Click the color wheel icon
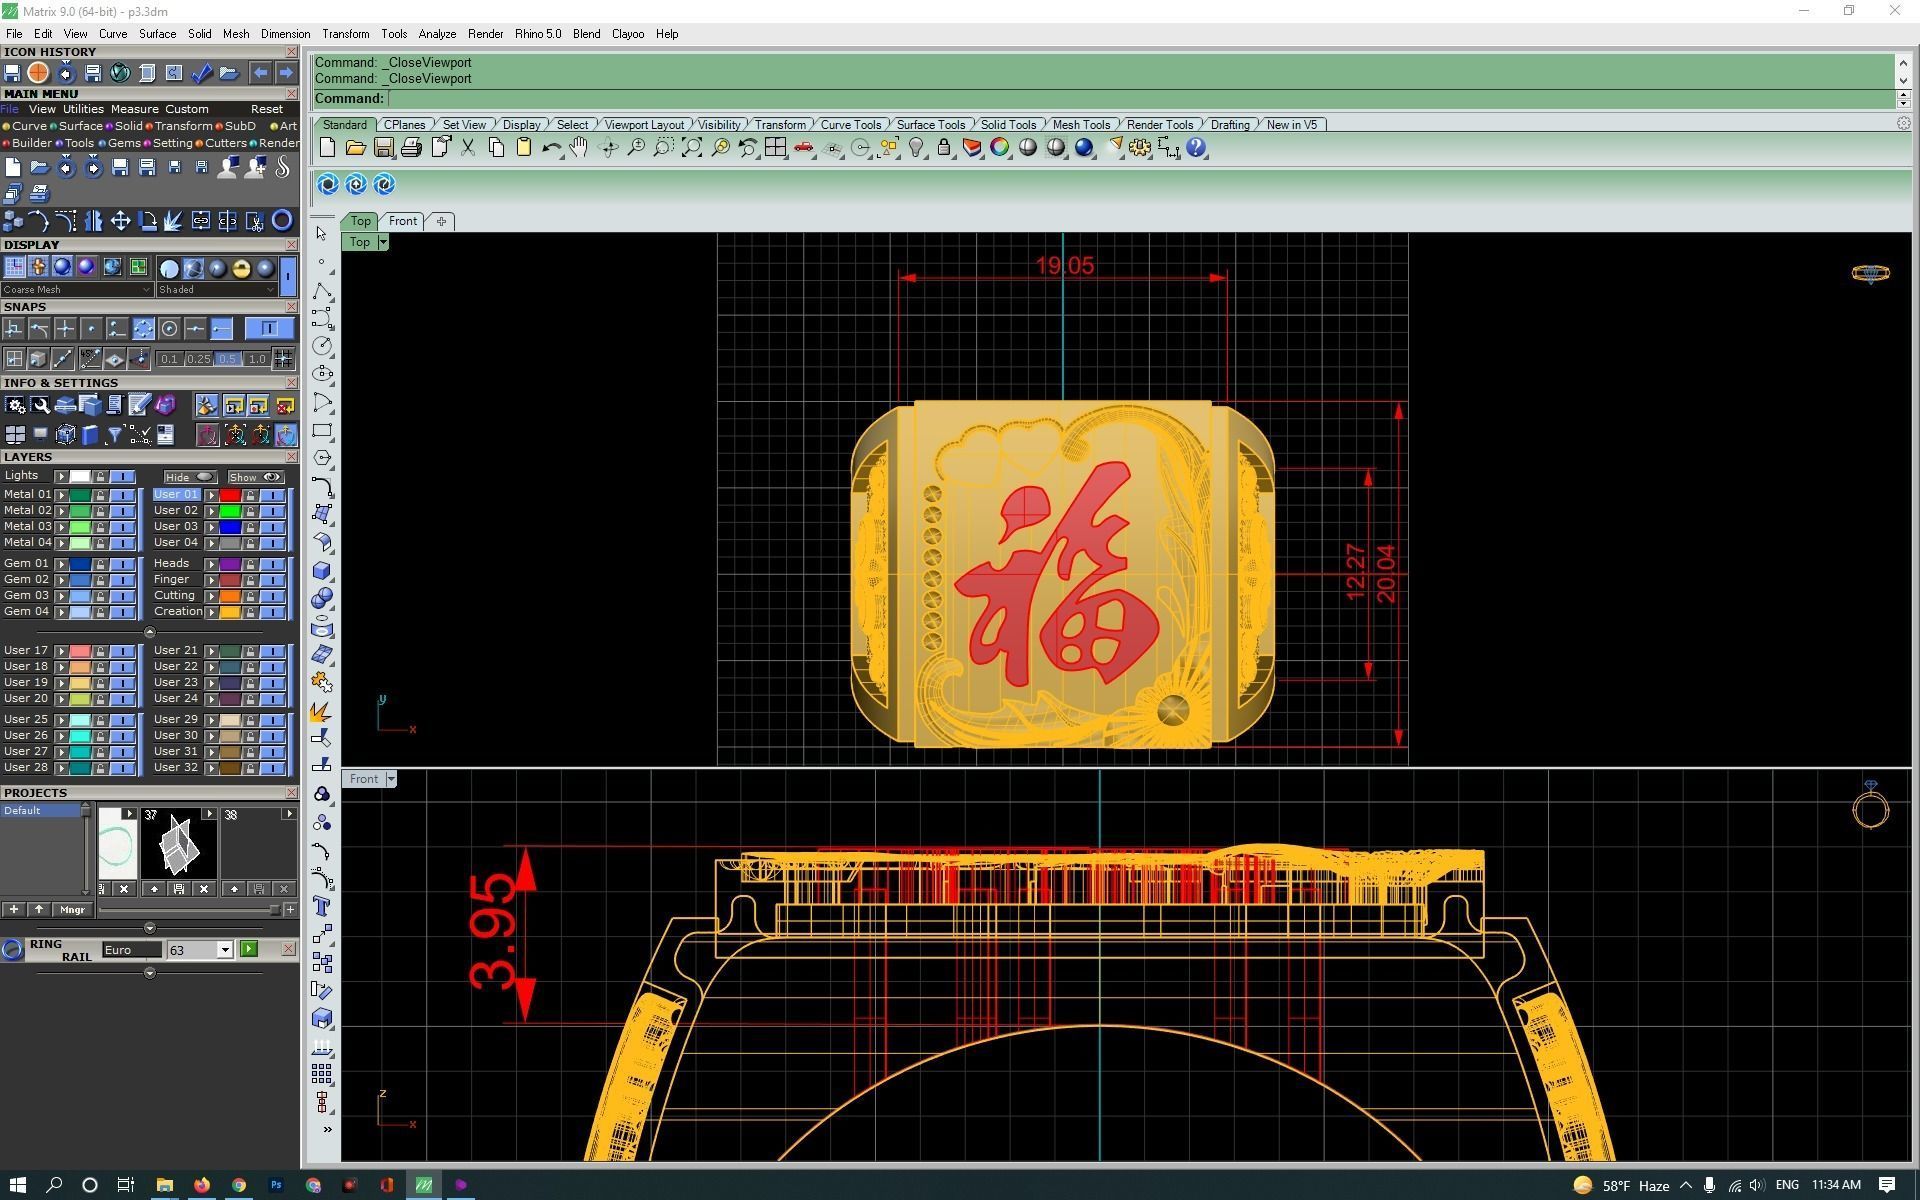This screenshot has height=1200, width=1920. (999, 148)
